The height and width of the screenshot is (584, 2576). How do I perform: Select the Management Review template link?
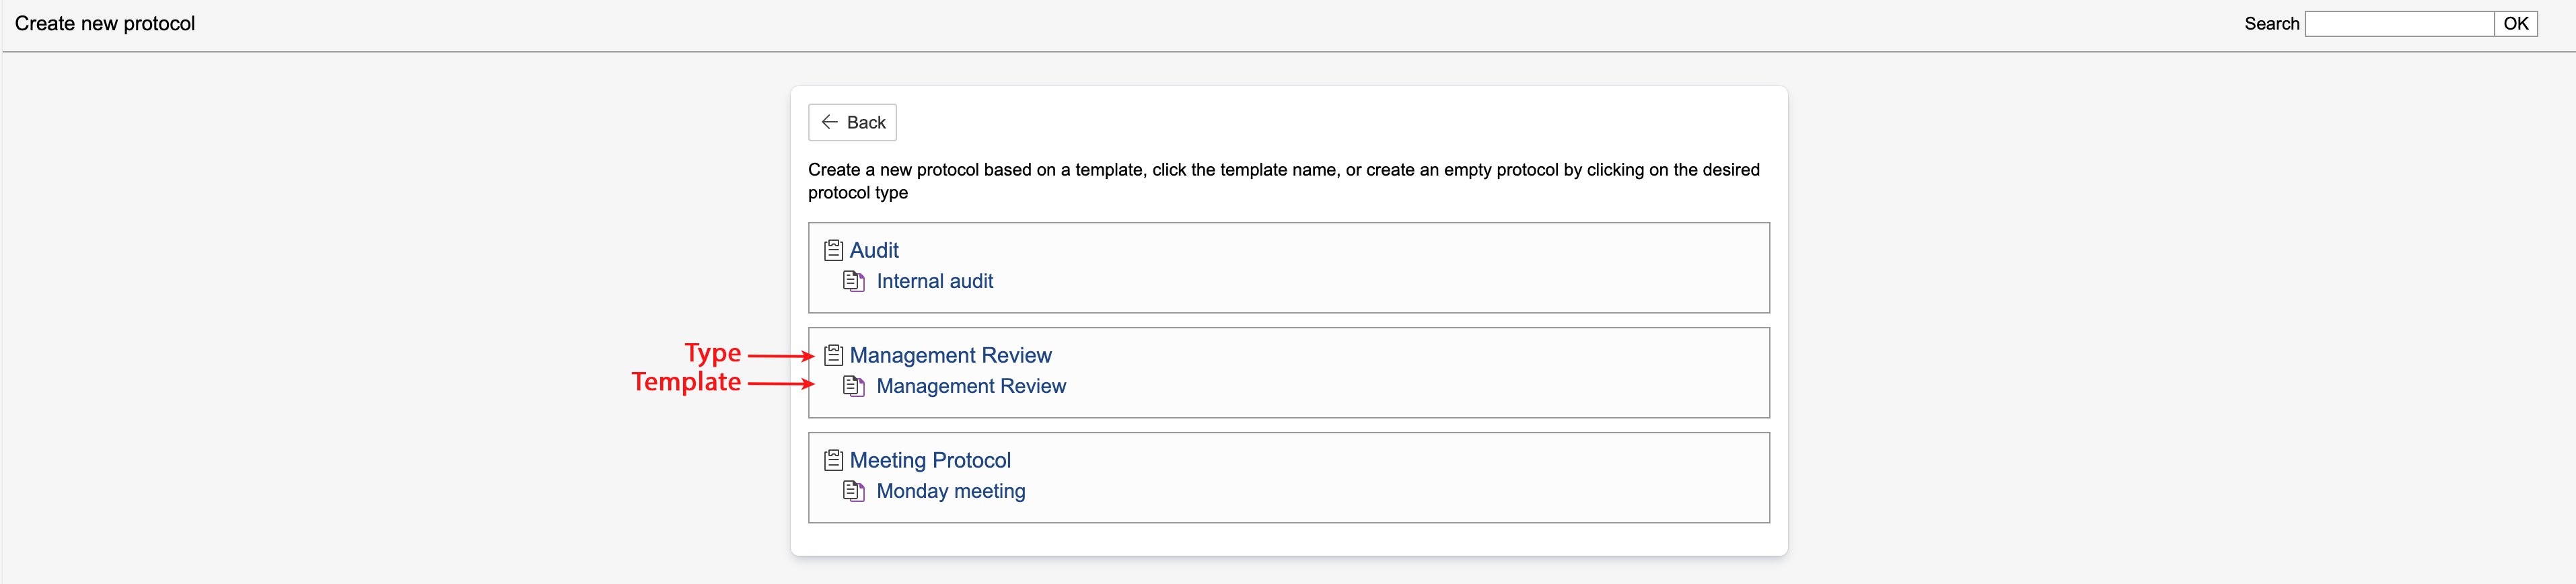pos(970,386)
